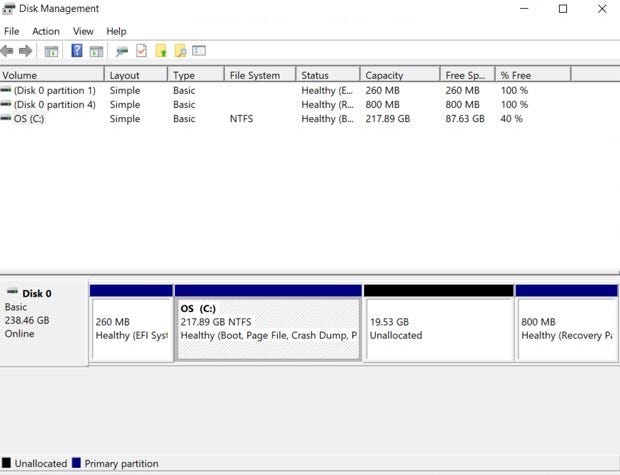Click the Connect/Rescan disk toolbar icon
620x475 pixels.
(122, 51)
